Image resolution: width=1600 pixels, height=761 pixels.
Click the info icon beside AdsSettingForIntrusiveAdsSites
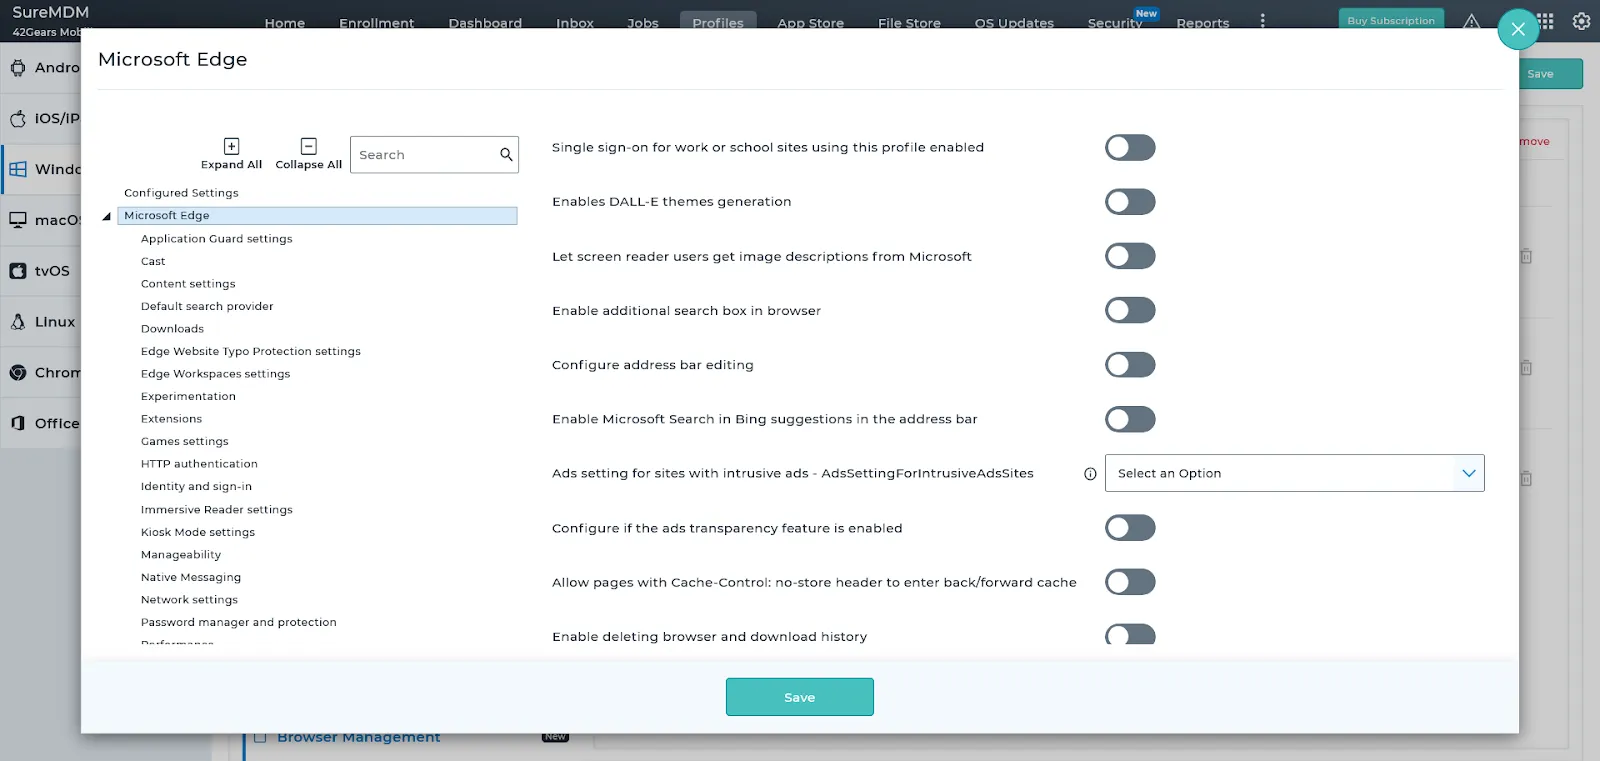coord(1090,474)
